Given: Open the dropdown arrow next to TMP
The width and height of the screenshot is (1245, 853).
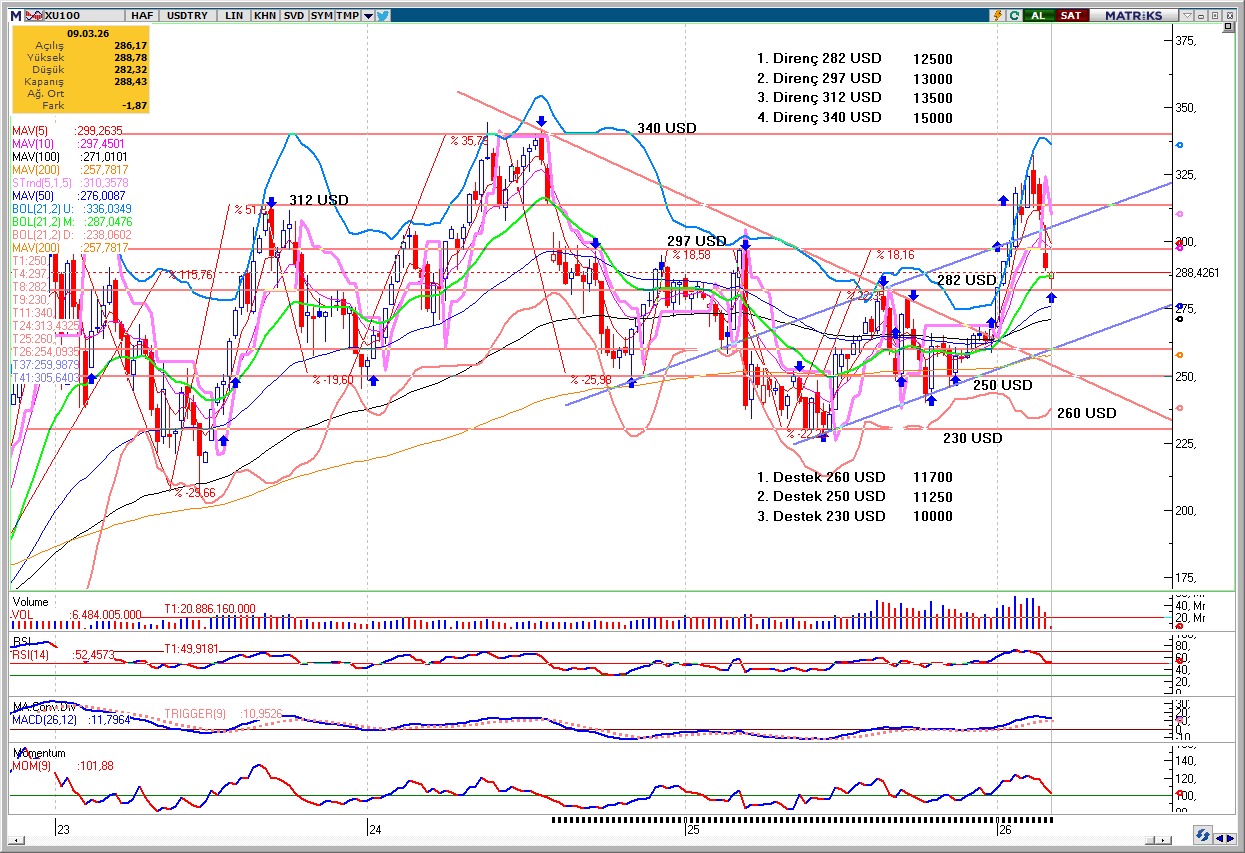Looking at the screenshot, I should (368, 16).
